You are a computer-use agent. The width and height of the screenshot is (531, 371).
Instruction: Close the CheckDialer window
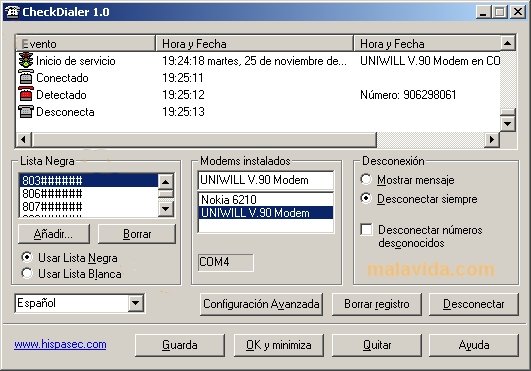coord(518,12)
